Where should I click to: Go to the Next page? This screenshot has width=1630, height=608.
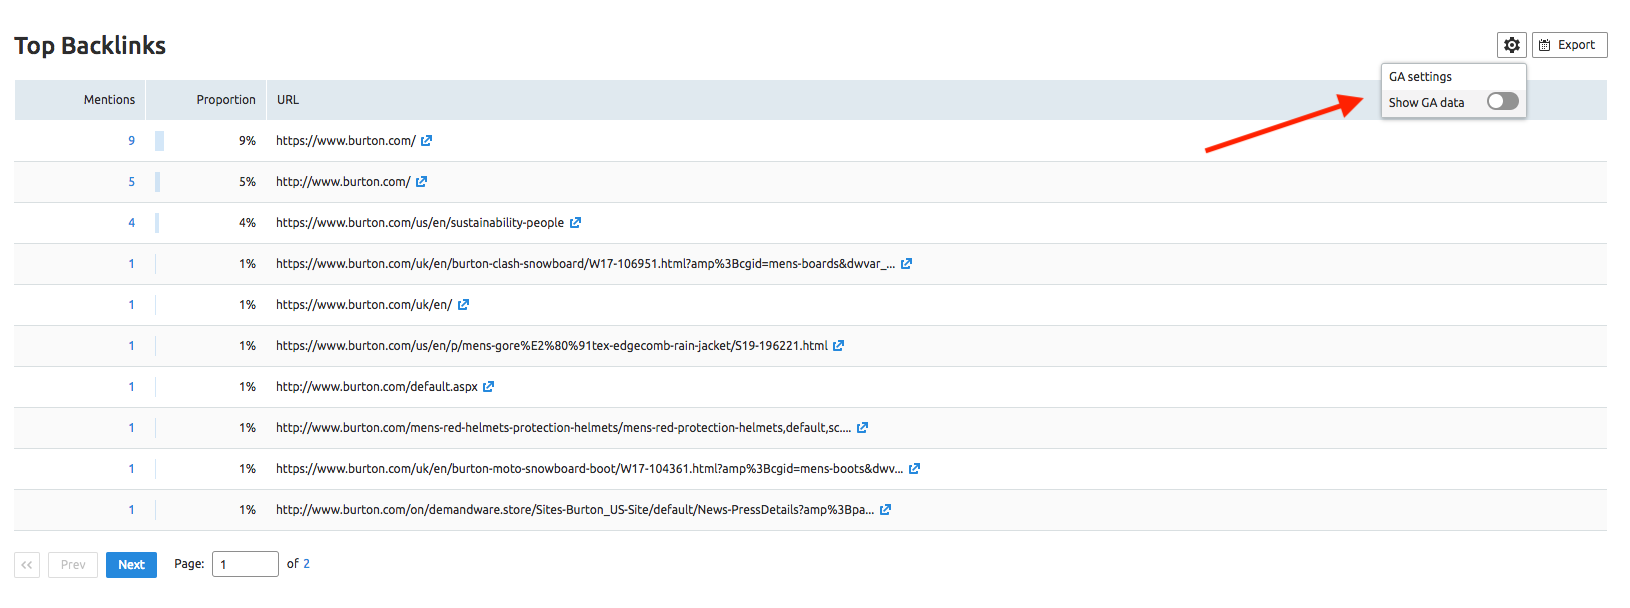(x=131, y=565)
